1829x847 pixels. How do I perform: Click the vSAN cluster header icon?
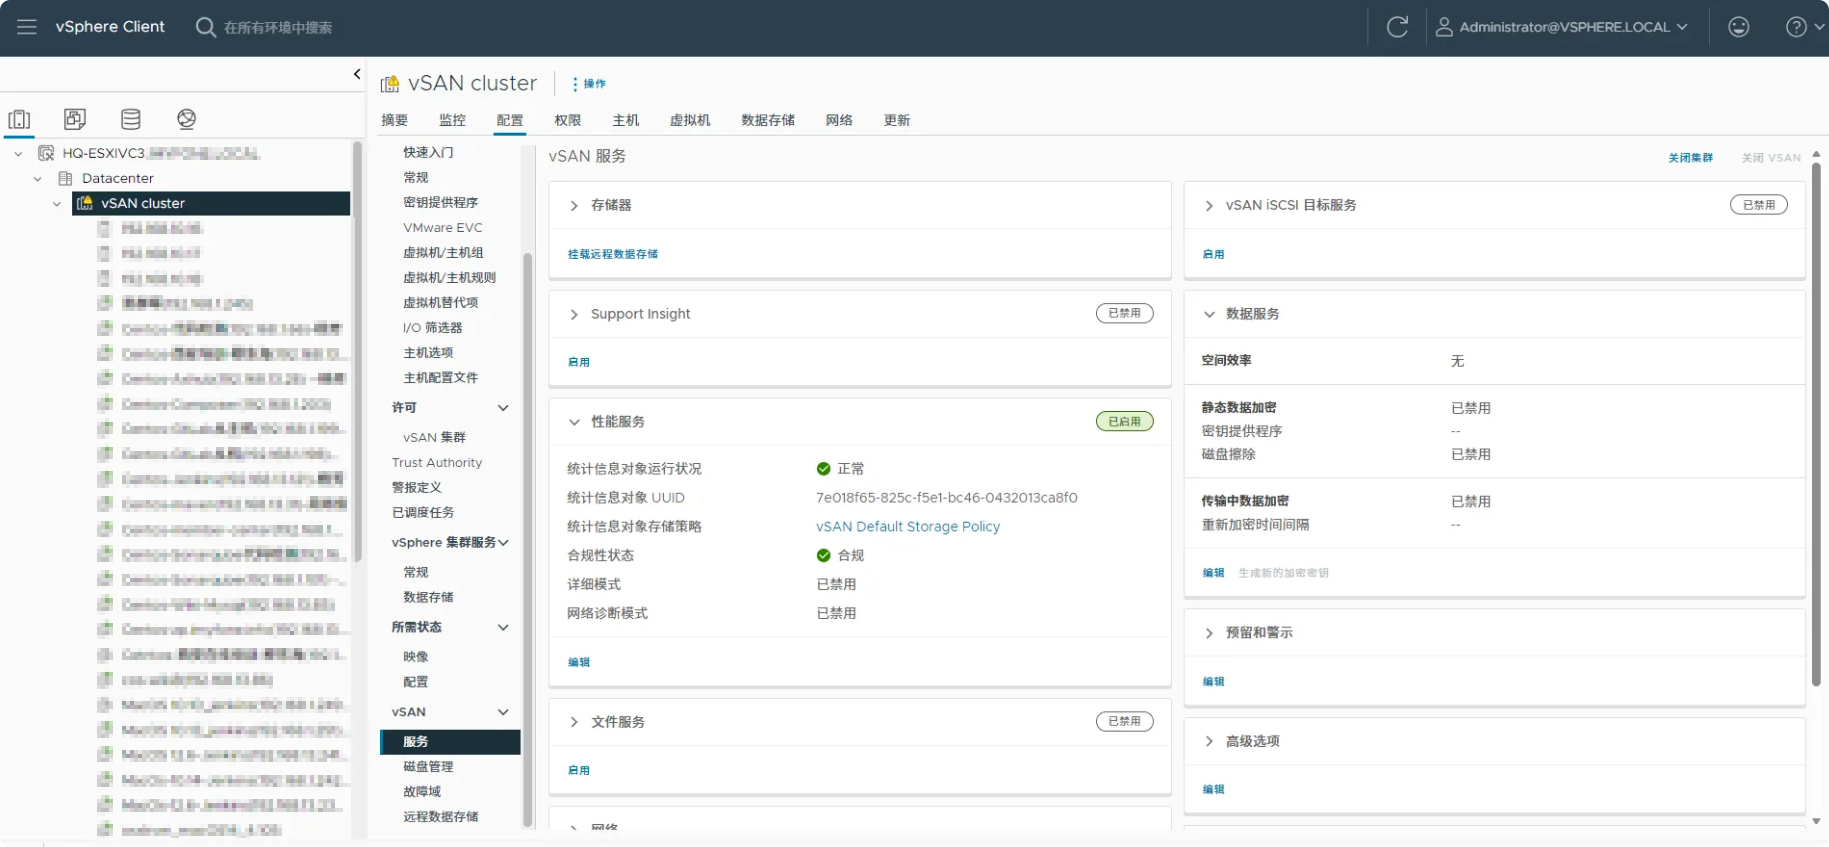[390, 84]
